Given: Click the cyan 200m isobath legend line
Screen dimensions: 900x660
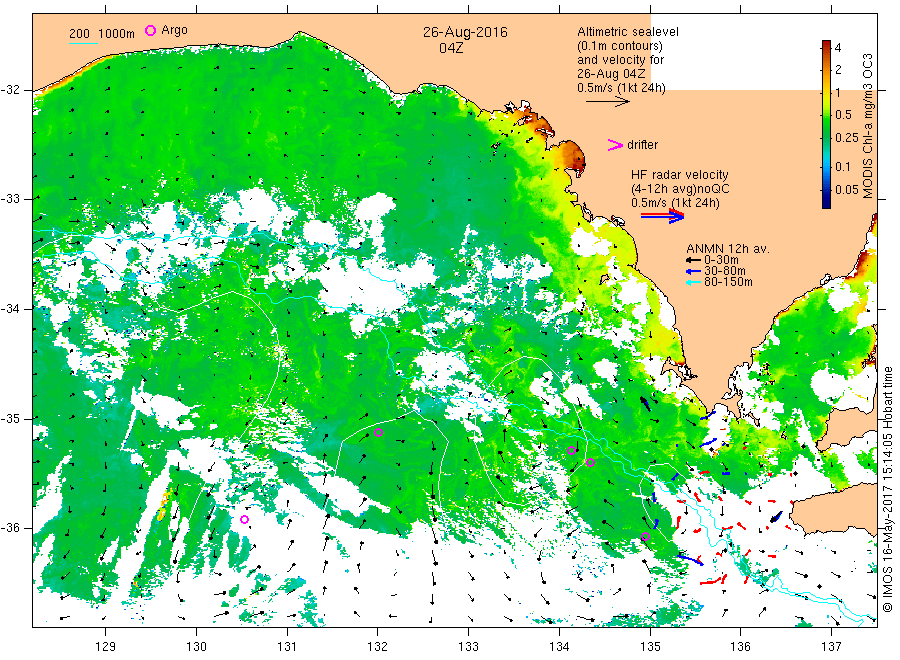Looking at the screenshot, I should point(83,43).
